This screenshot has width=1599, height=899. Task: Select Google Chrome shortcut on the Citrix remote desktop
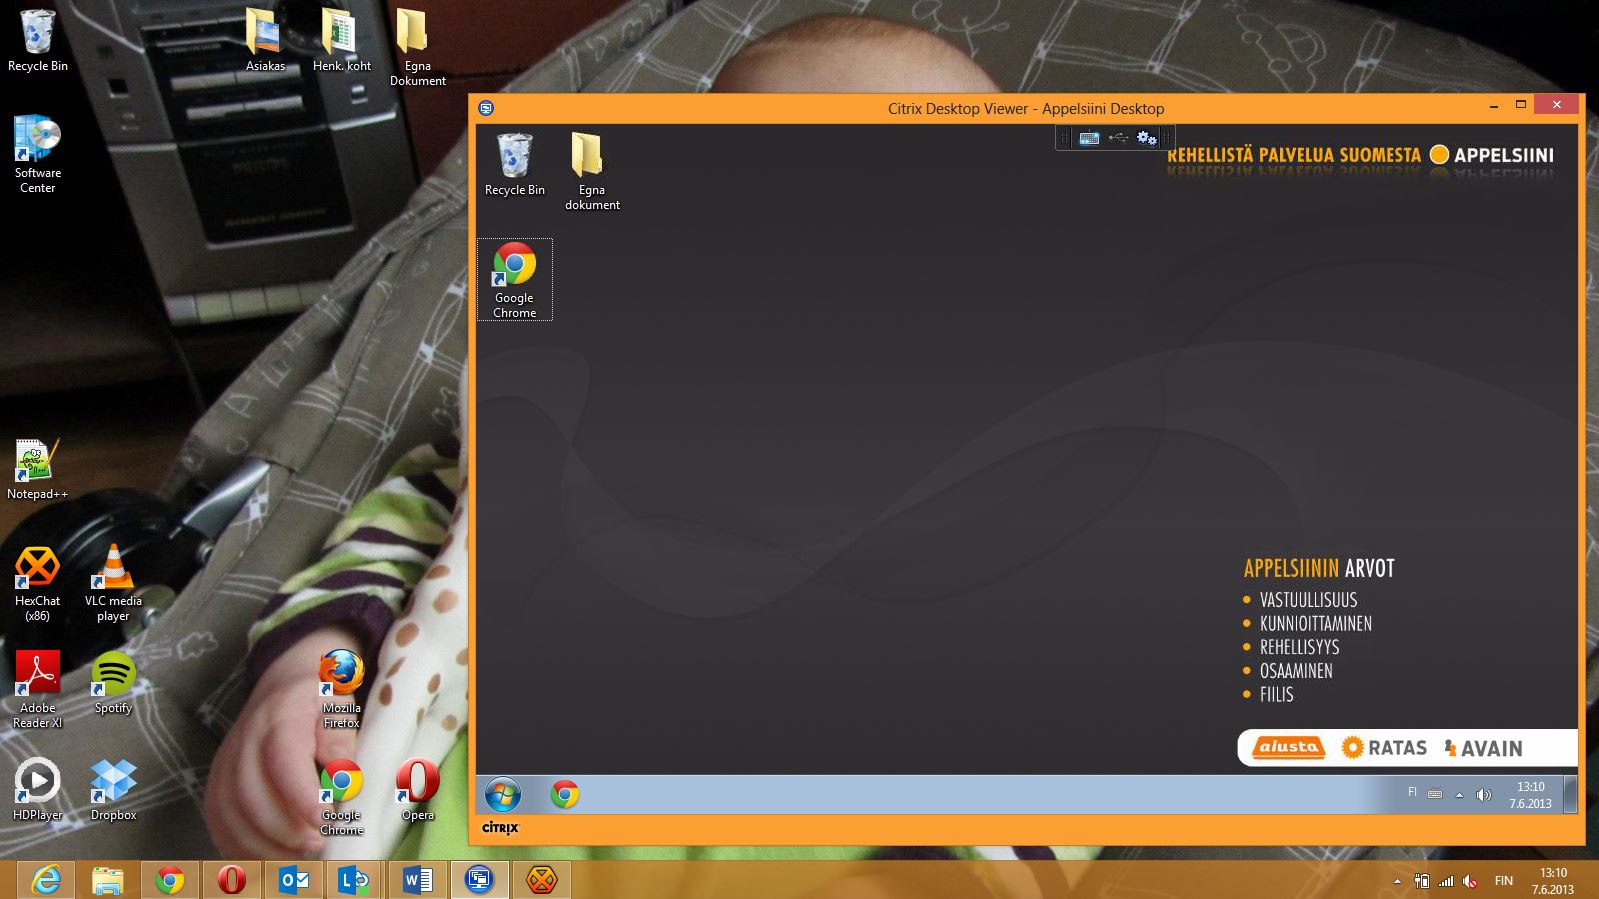[514, 279]
